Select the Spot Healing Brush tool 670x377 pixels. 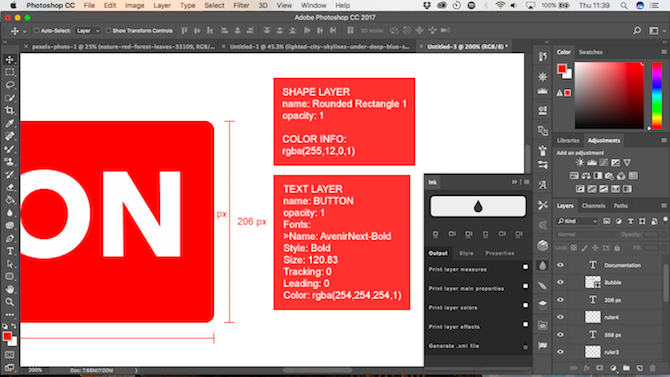9,136
